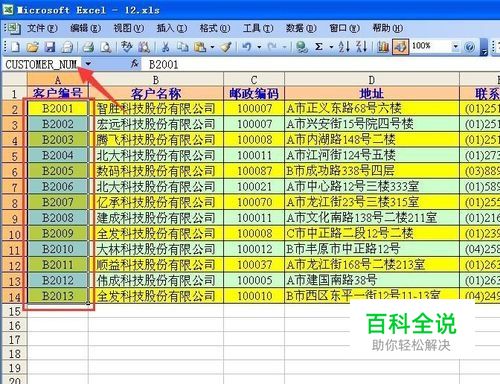Save the workbook using the floppy disk icon

click(x=50, y=47)
